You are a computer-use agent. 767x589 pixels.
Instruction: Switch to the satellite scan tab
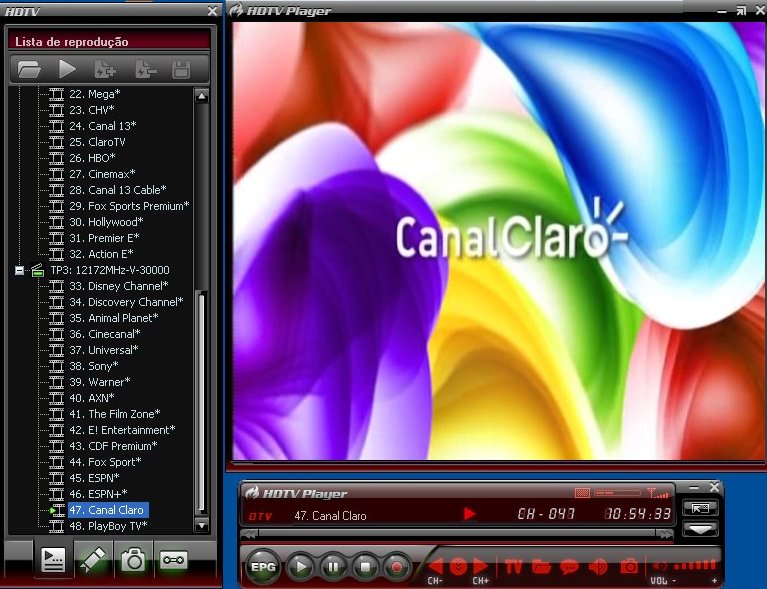click(x=93, y=559)
